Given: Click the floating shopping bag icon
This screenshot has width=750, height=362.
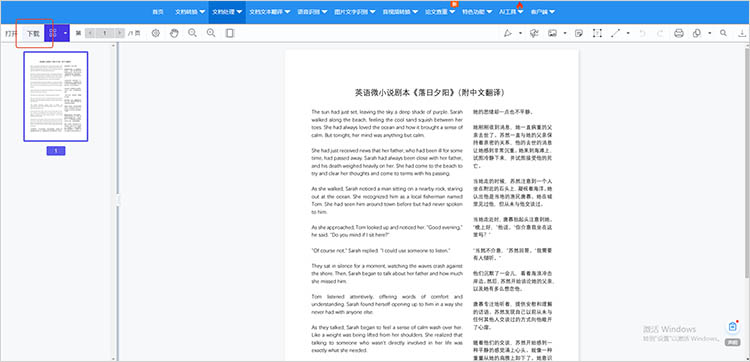Looking at the screenshot, I should tap(732, 327).
